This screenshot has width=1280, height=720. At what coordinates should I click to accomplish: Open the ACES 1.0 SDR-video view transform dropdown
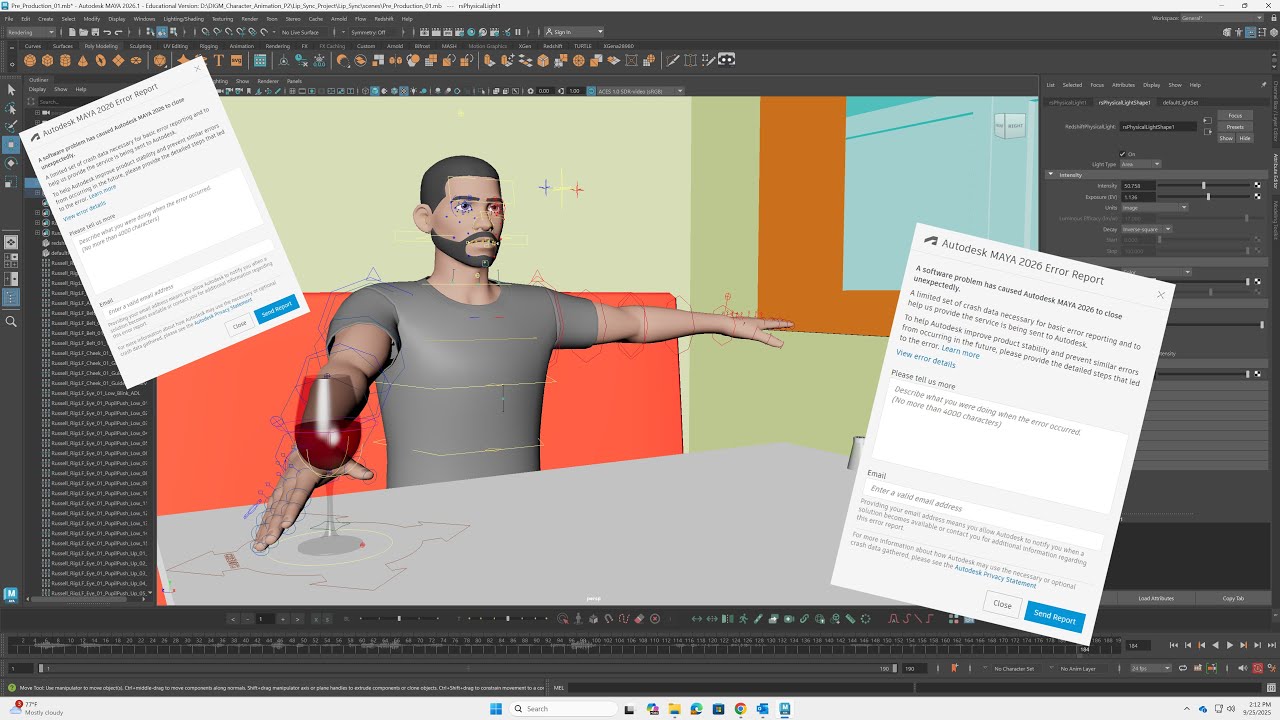[x=639, y=91]
